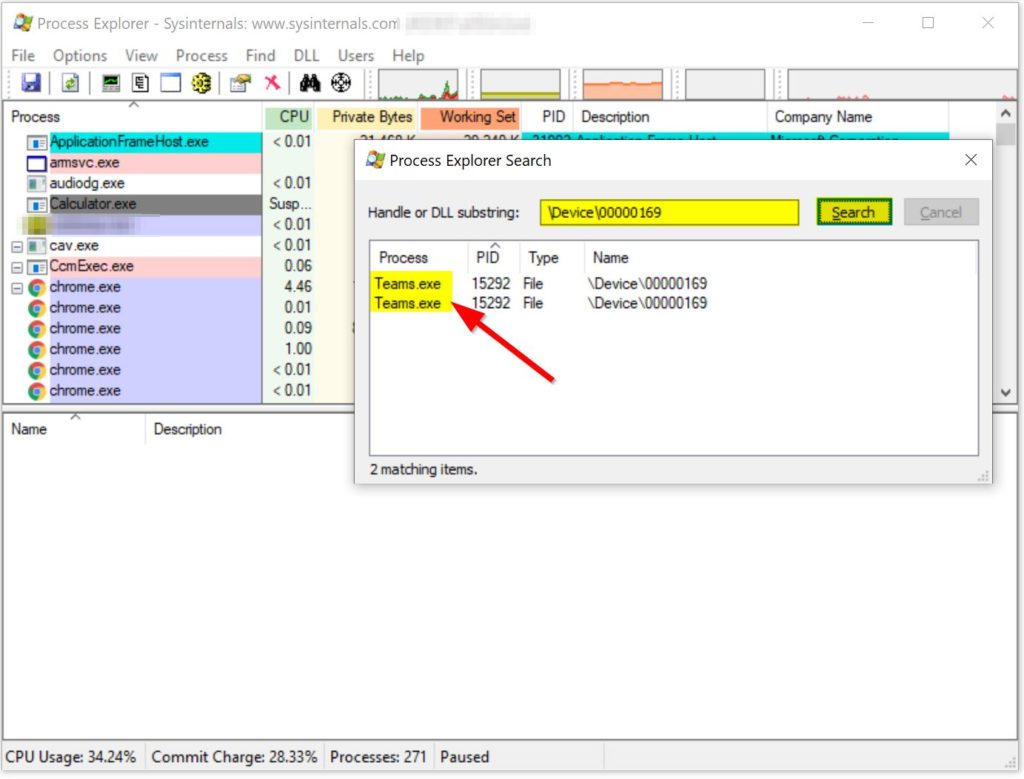Click the binoculars Find Handle icon
1024x779 pixels.
pyautogui.click(x=310, y=84)
